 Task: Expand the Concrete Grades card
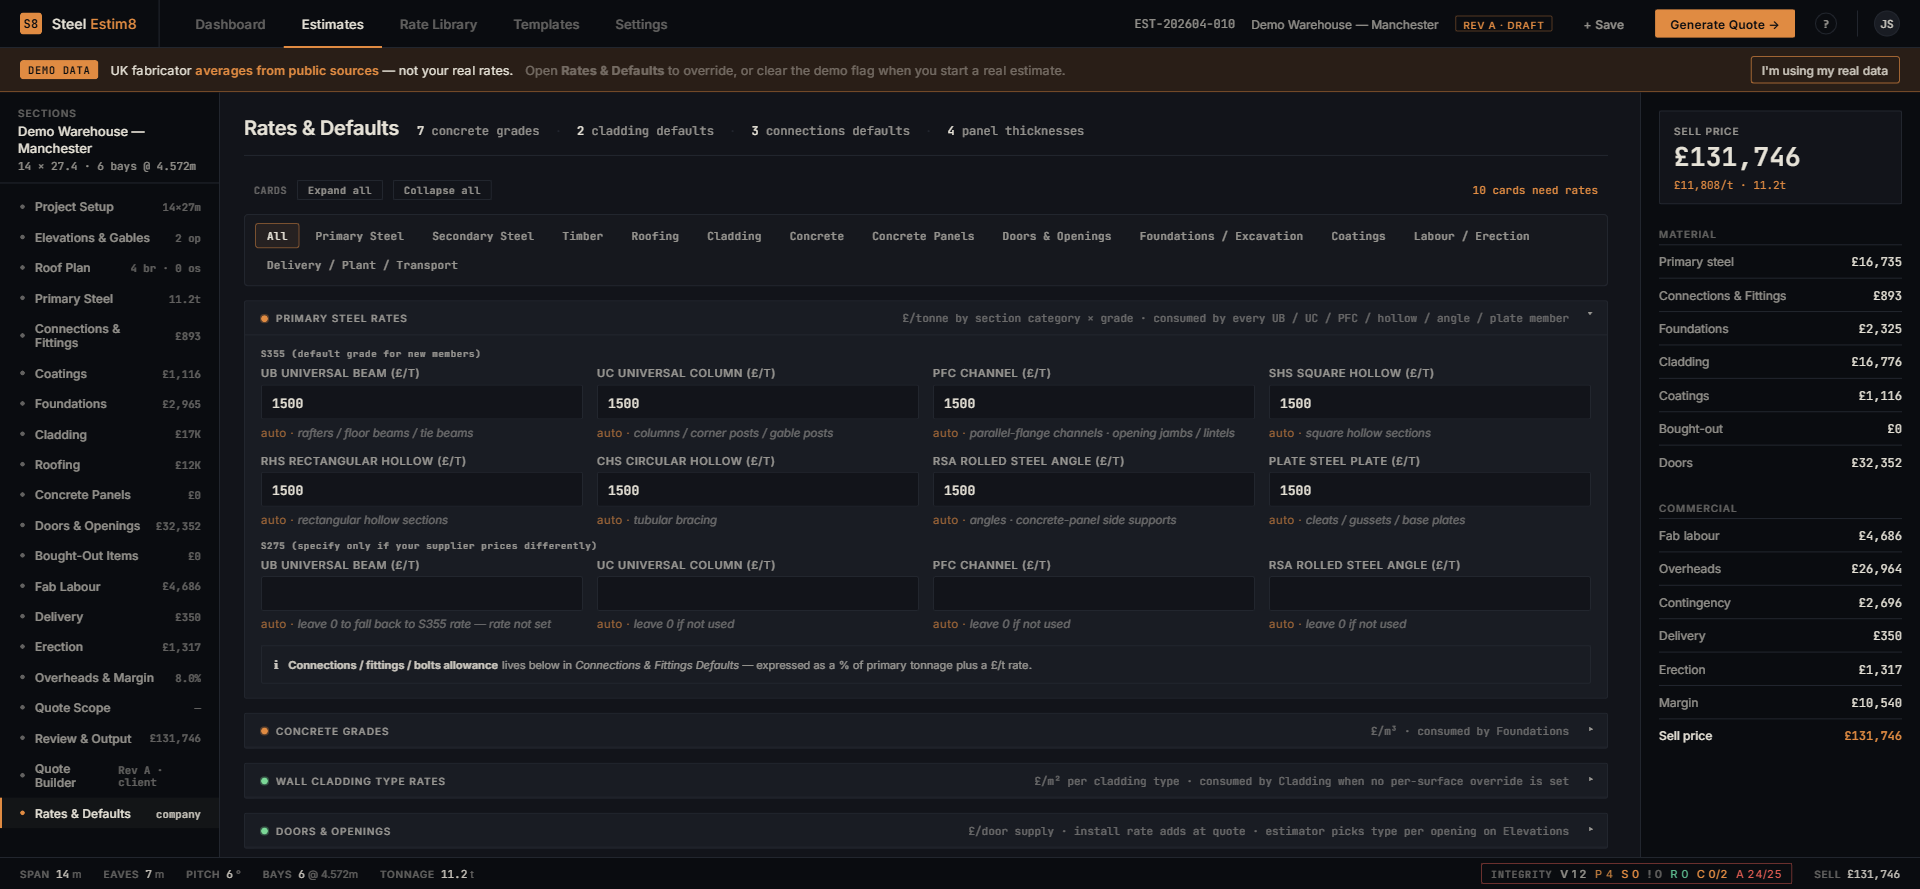coord(1590,730)
